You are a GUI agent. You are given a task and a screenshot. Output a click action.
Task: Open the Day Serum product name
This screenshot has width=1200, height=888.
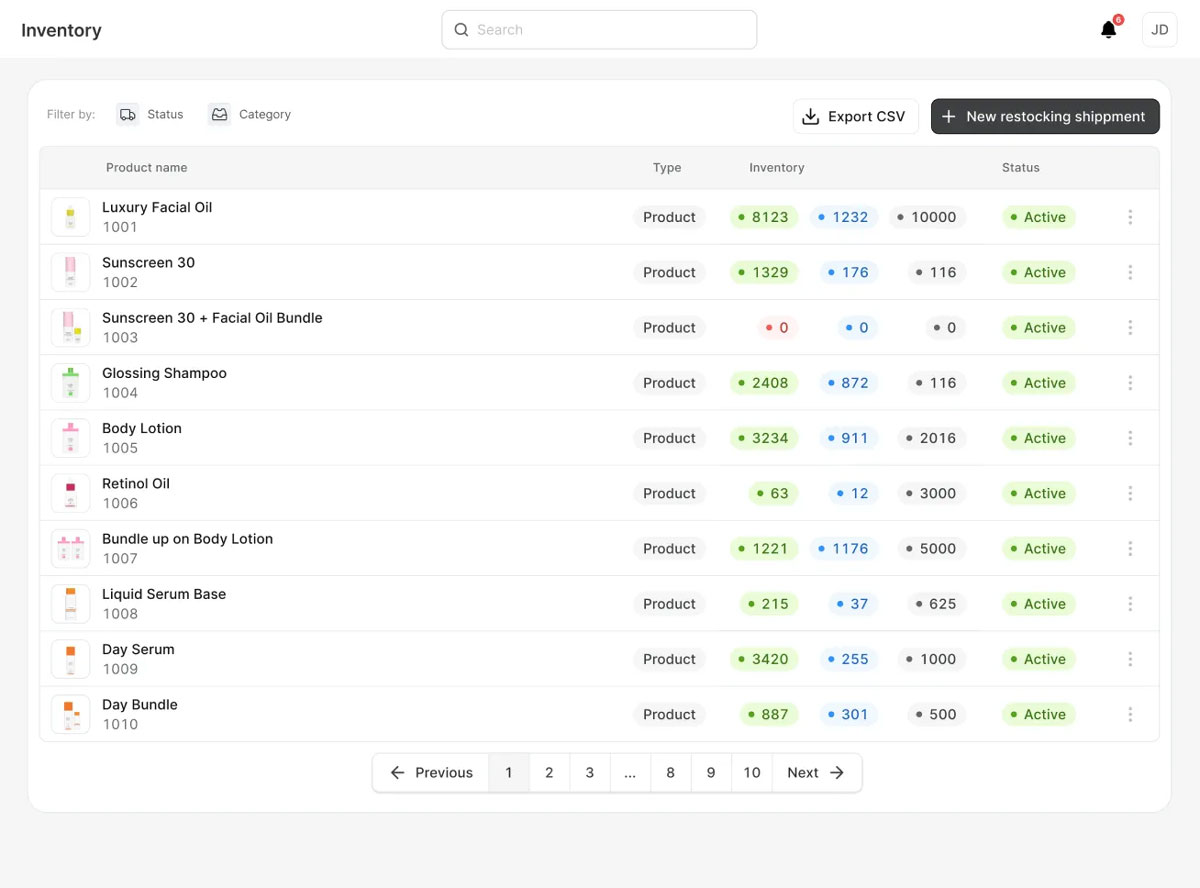point(138,649)
